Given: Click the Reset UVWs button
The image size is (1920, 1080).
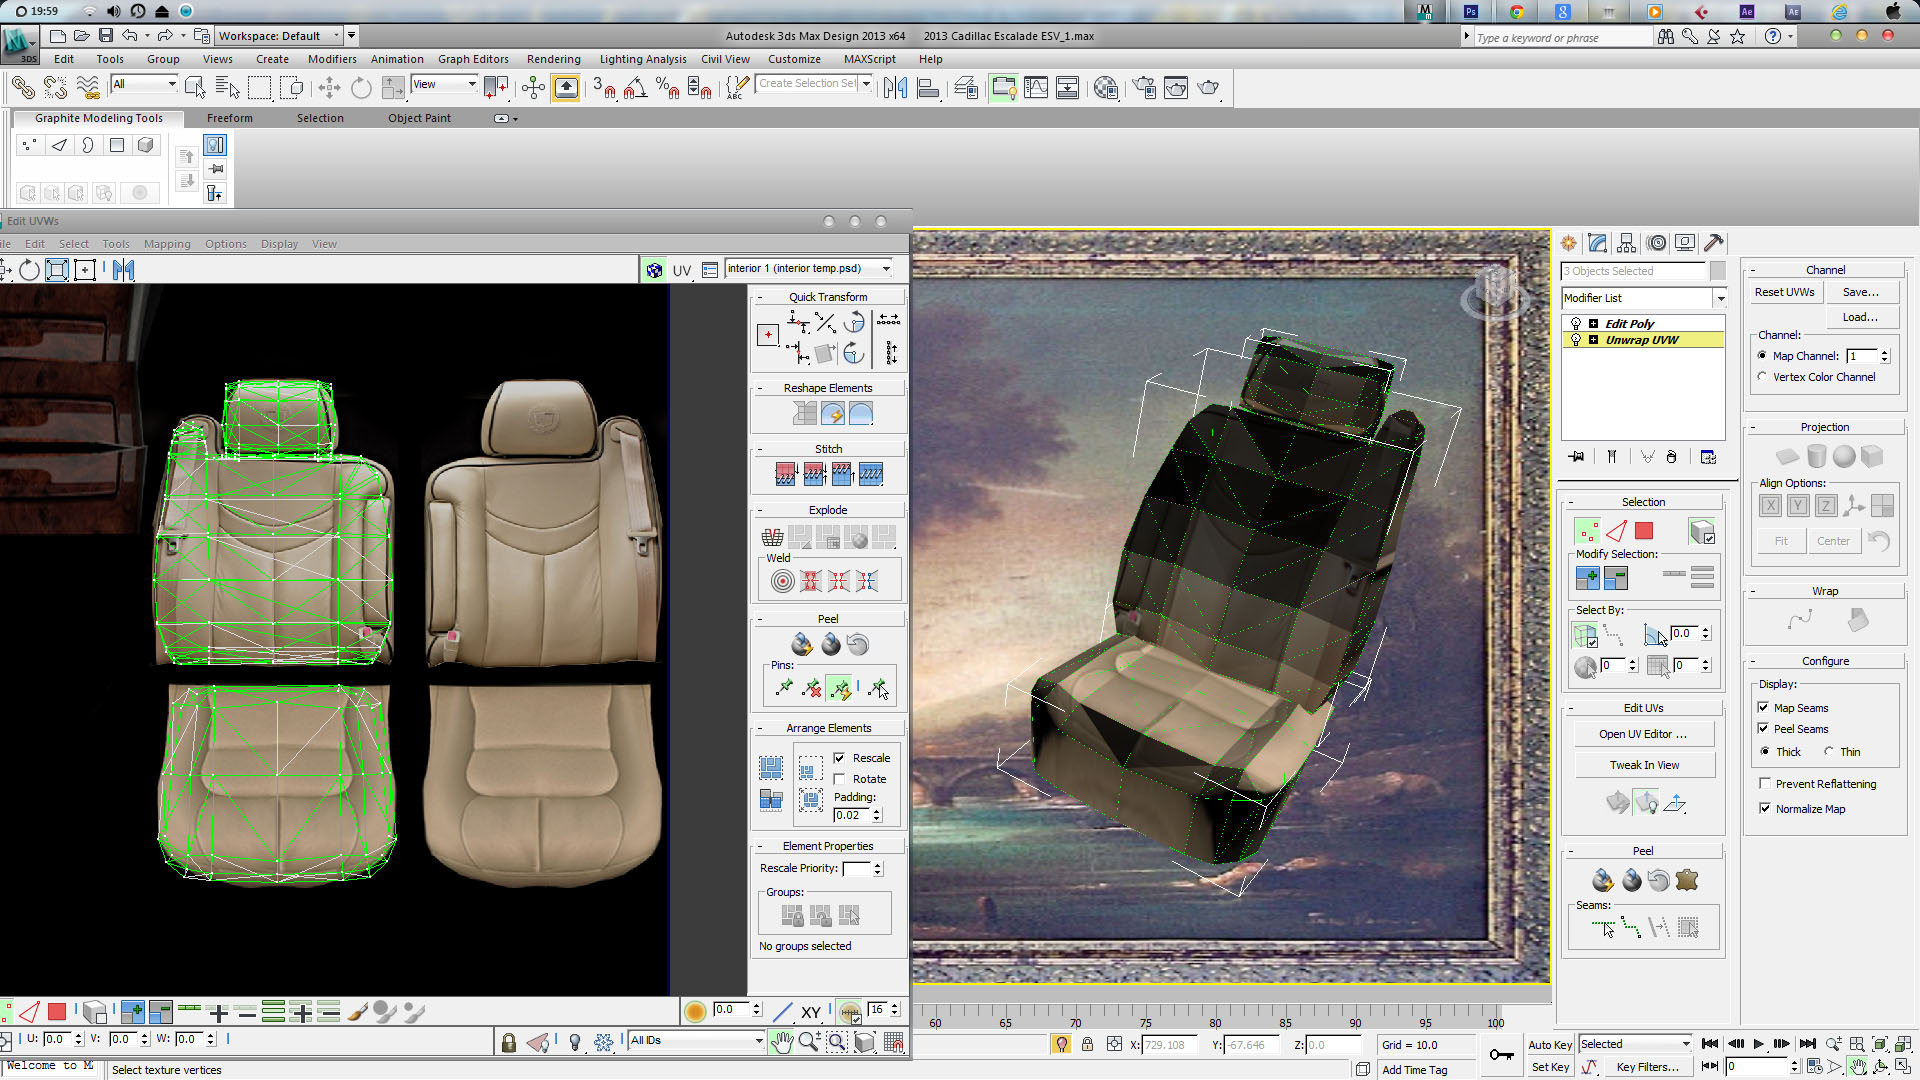Looking at the screenshot, I should [x=1784, y=292].
